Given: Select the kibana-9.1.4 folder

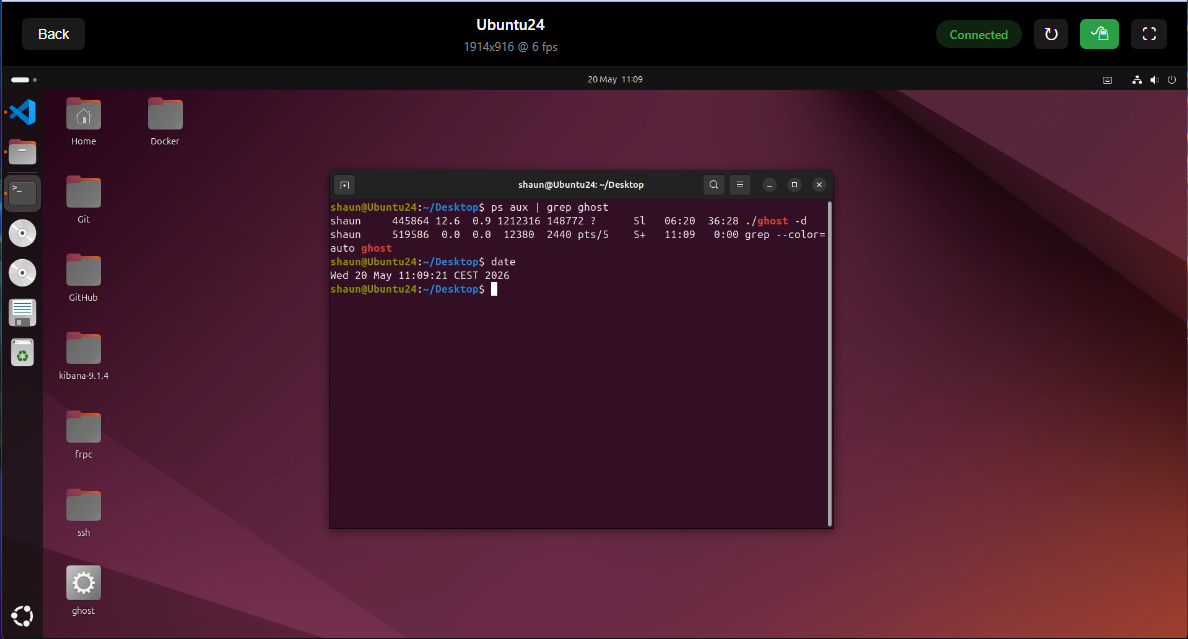Looking at the screenshot, I should point(83,356).
